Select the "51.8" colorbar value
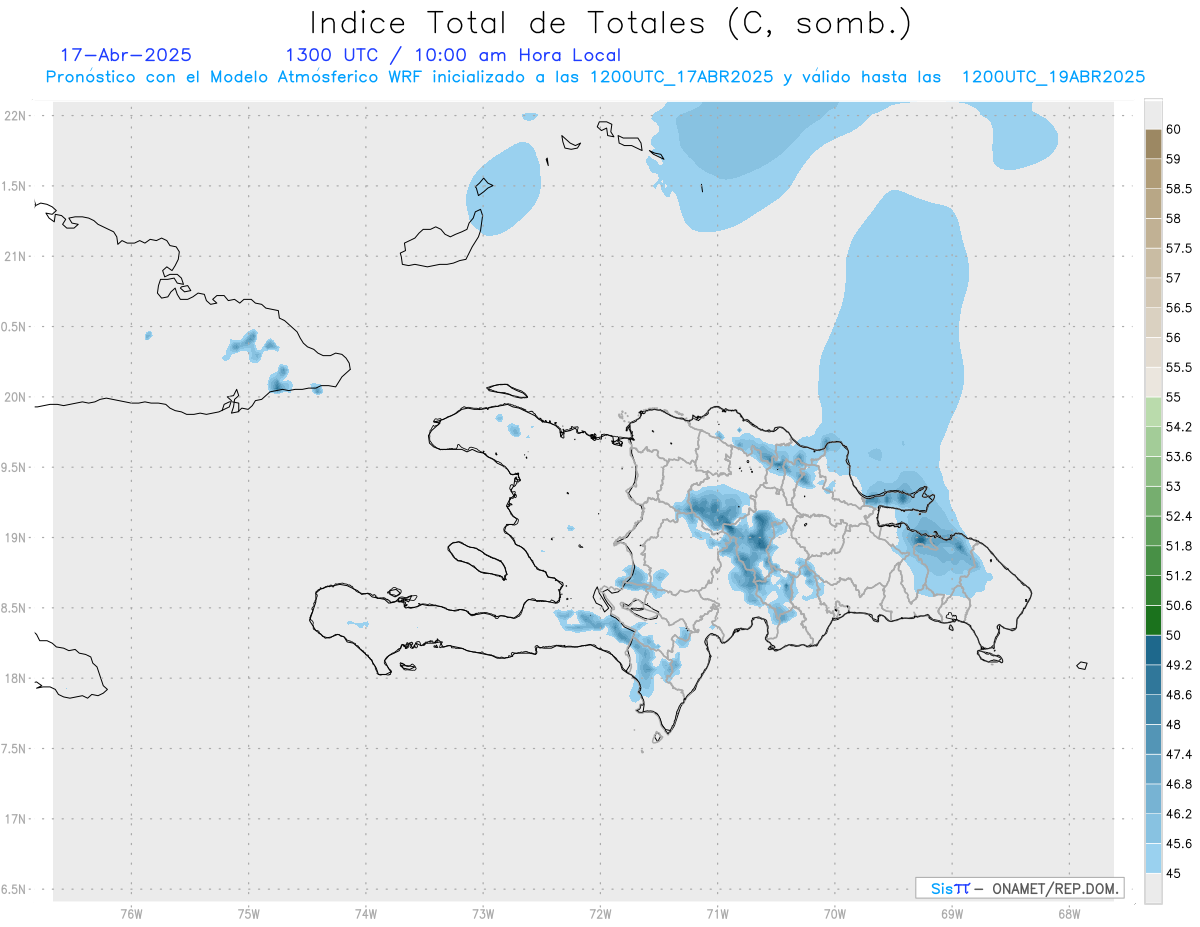The height and width of the screenshot is (927, 1200). tap(1179, 546)
